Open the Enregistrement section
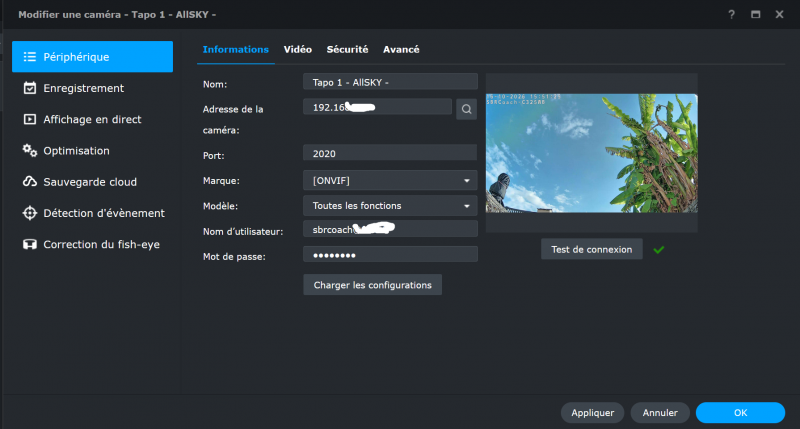This screenshot has height=429, width=800. tap(92, 88)
